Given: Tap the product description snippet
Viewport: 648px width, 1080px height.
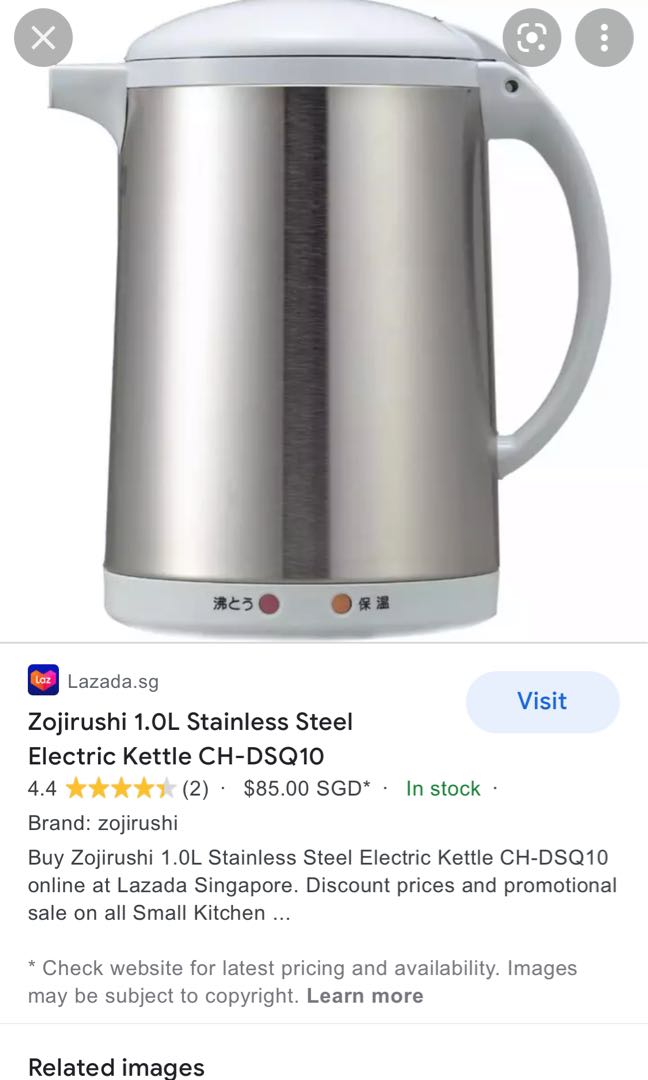Looking at the screenshot, I should pyautogui.click(x=322, y=885).
